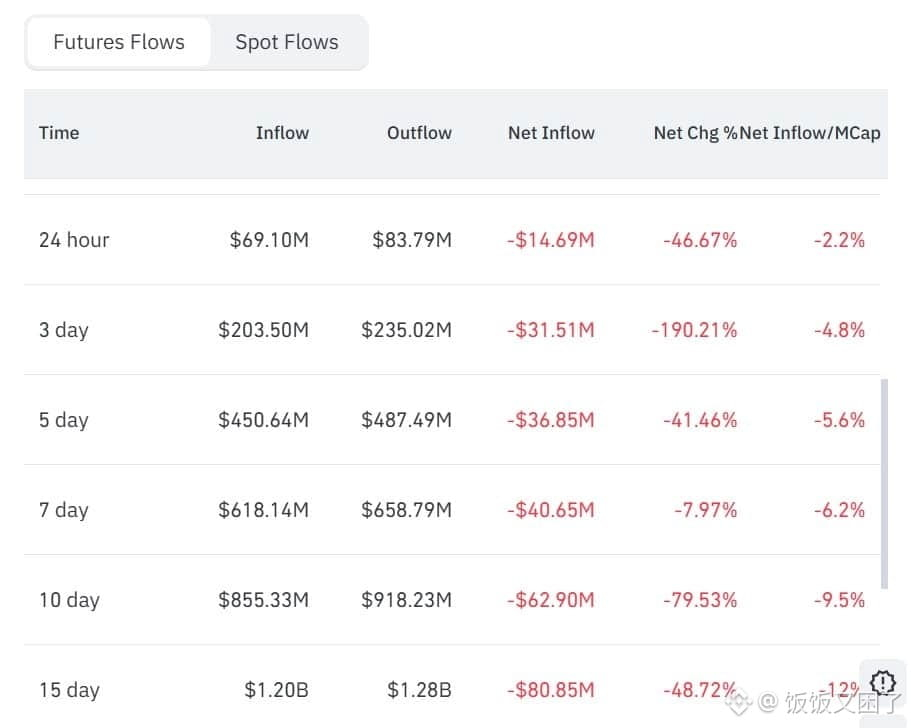Click the Binance watermark logo icon
The image size is (911, 728).
tap(739, 701)
